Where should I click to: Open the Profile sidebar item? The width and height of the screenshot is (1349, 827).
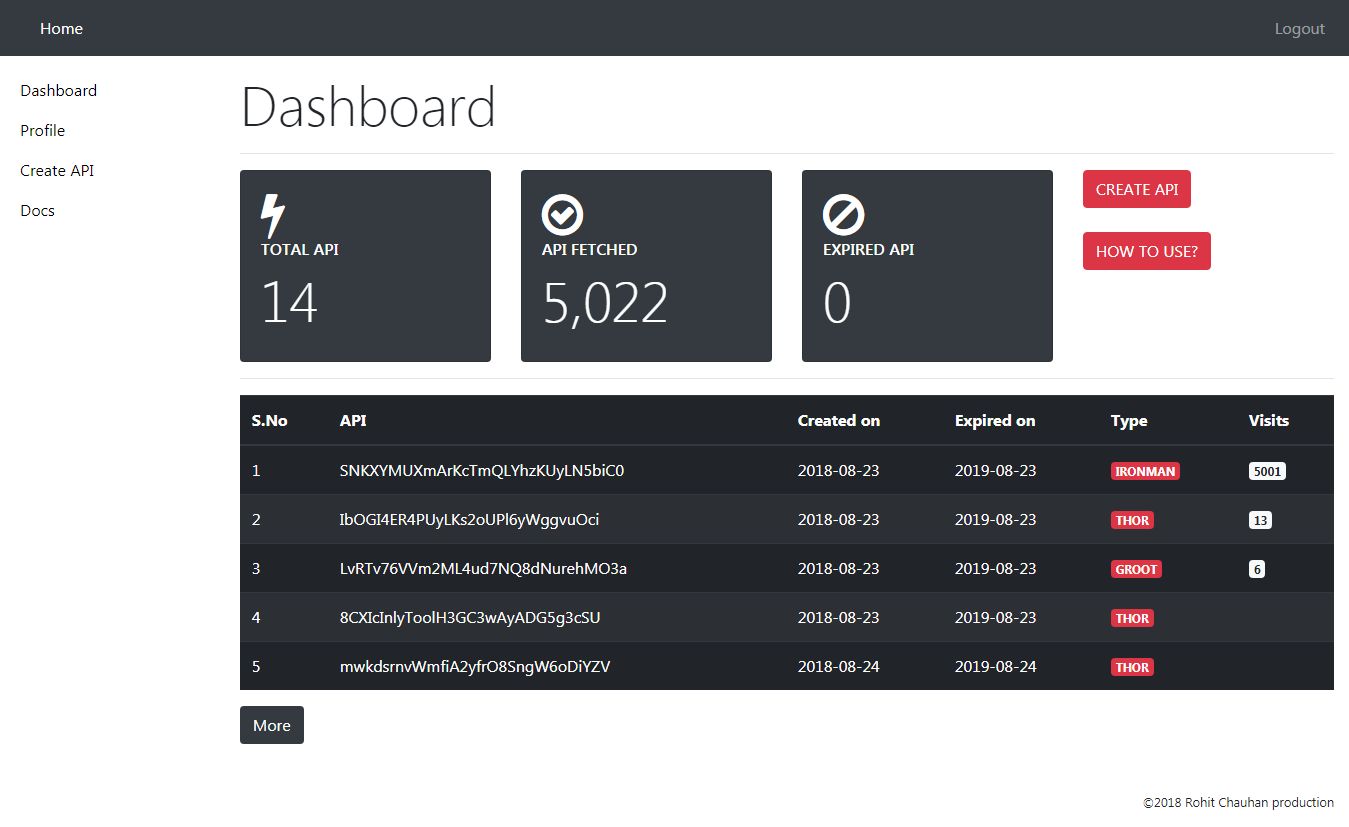42,131
